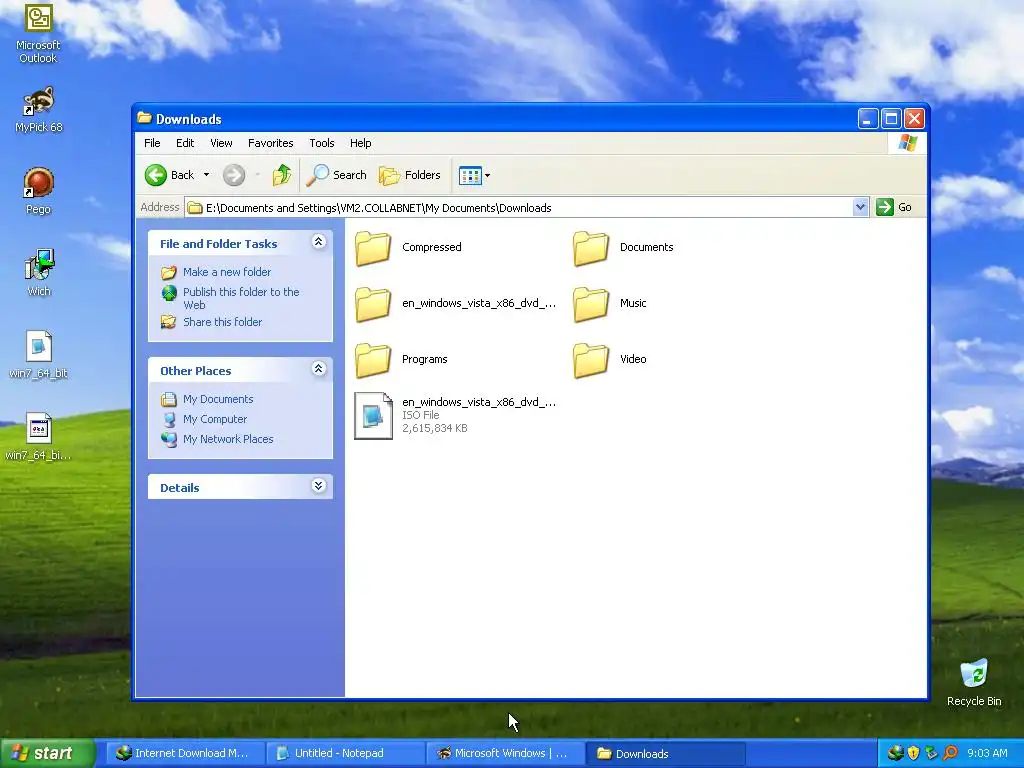Viewport: 1024px width, 768px height.
Task: Collapse the File and Folder Tasks panel
Action: (319, 242)
